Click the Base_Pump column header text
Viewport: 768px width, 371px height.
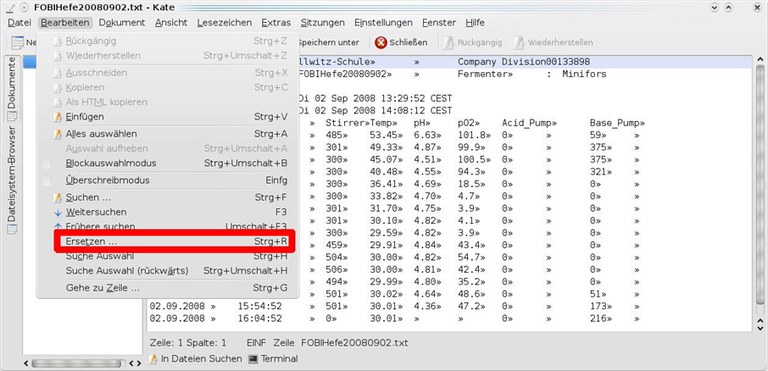[x=615, y=123]
